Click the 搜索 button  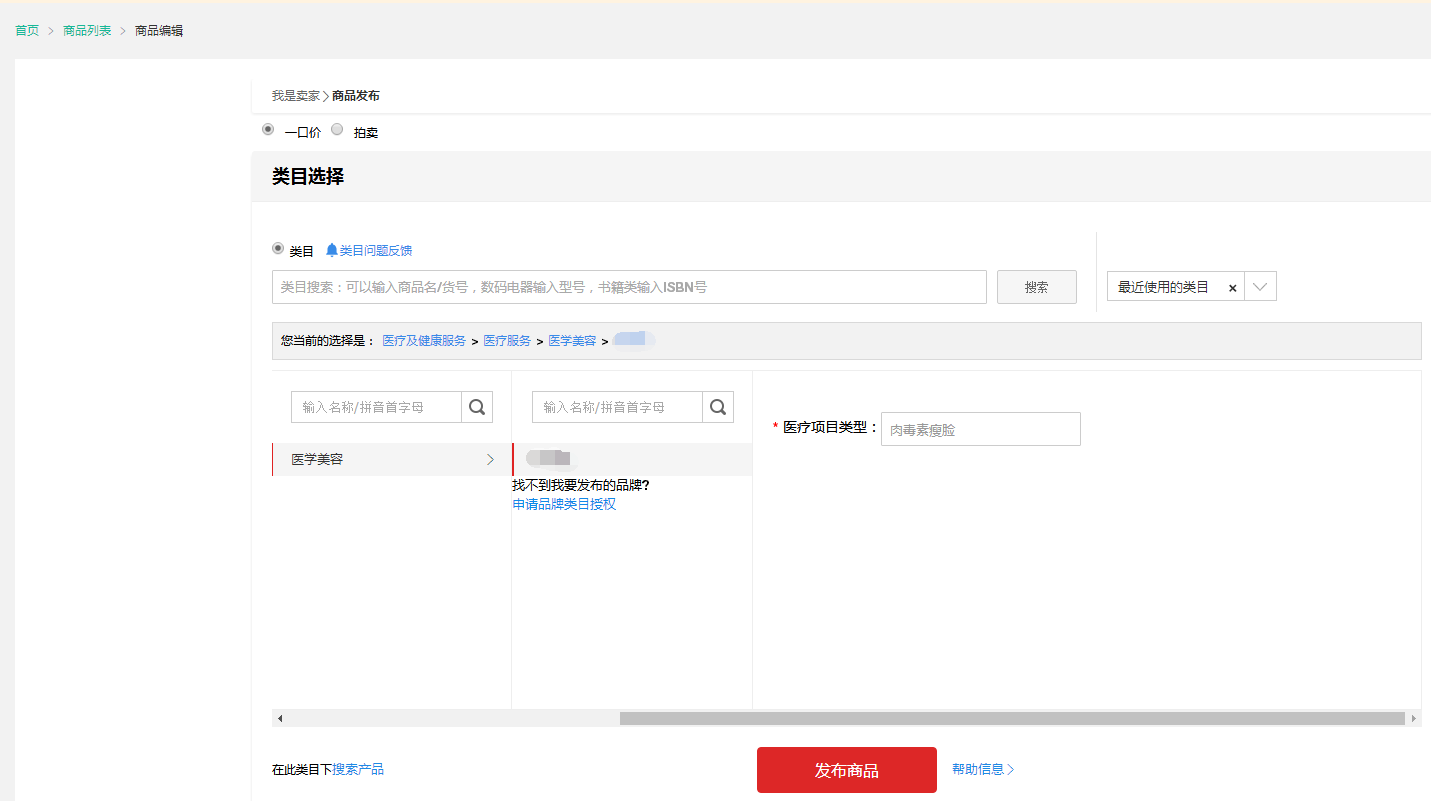[x=1037, y=287]
